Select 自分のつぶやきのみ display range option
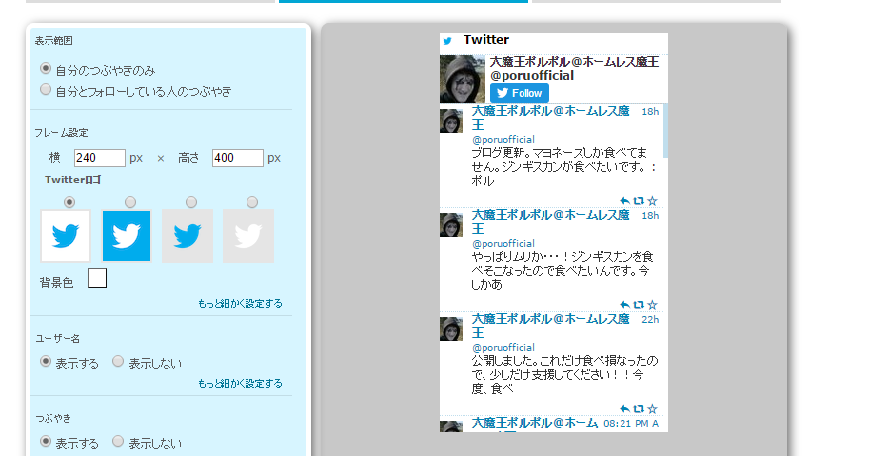Screen dimensions: 871x456 click(x=46, y=69)
